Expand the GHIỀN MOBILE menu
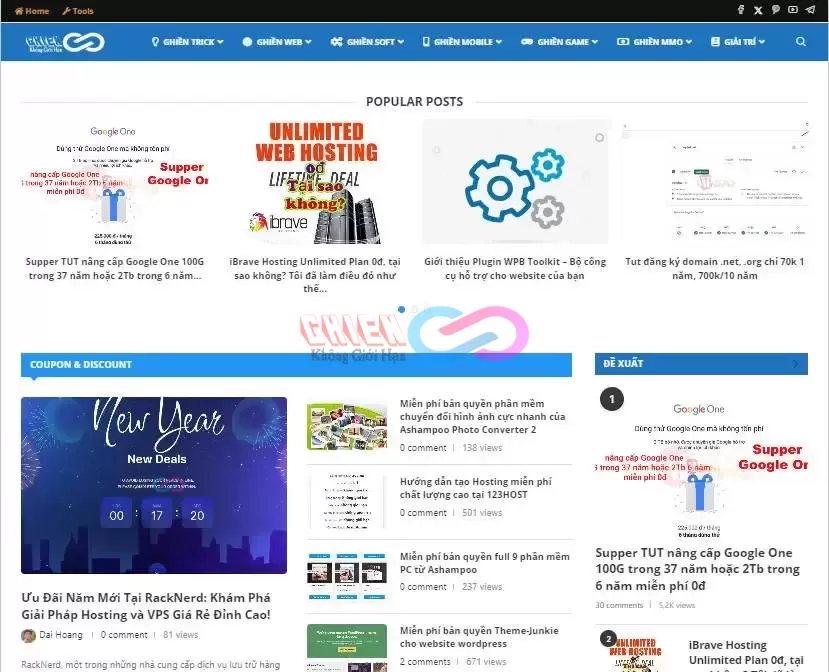829x672 pixels. (462, 42)
